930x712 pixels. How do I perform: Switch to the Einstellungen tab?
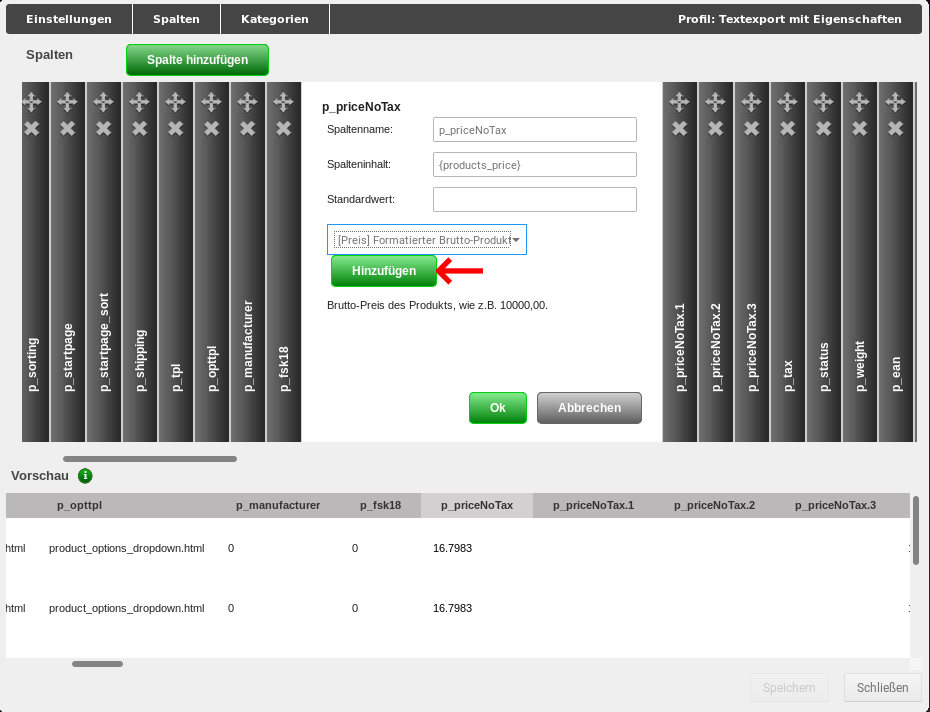pyautogui.click(x=68, y=18)
